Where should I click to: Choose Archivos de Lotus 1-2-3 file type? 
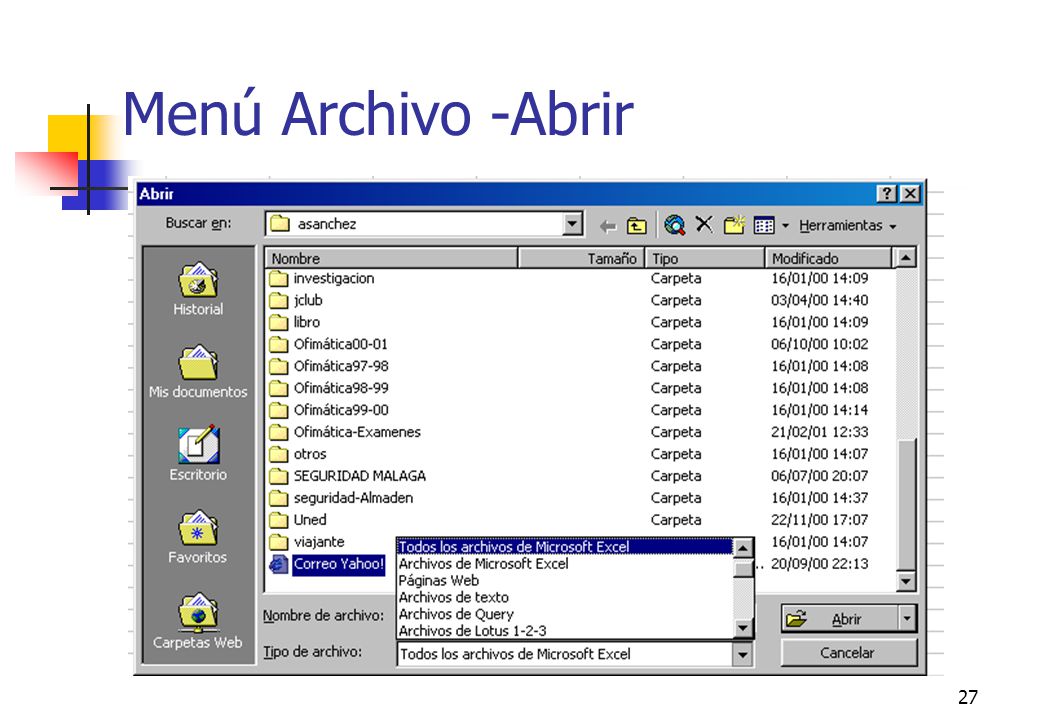565,631
